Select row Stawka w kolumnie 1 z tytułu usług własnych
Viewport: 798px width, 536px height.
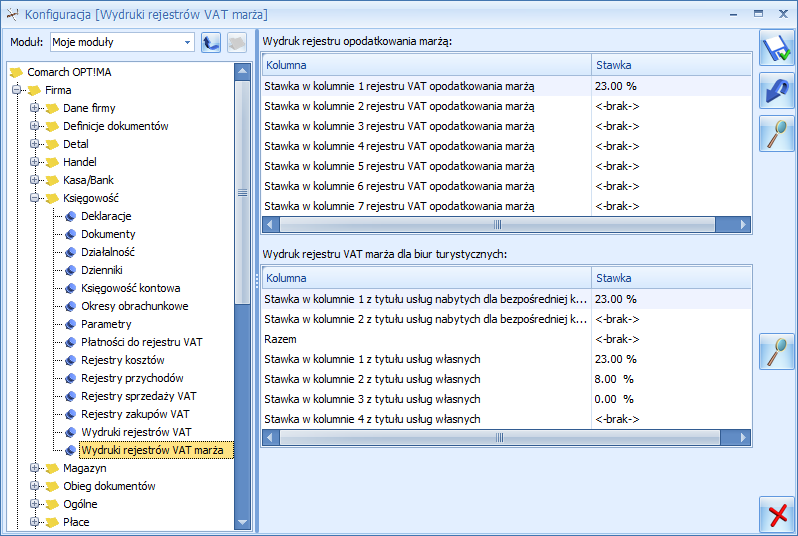click(506, 359)
